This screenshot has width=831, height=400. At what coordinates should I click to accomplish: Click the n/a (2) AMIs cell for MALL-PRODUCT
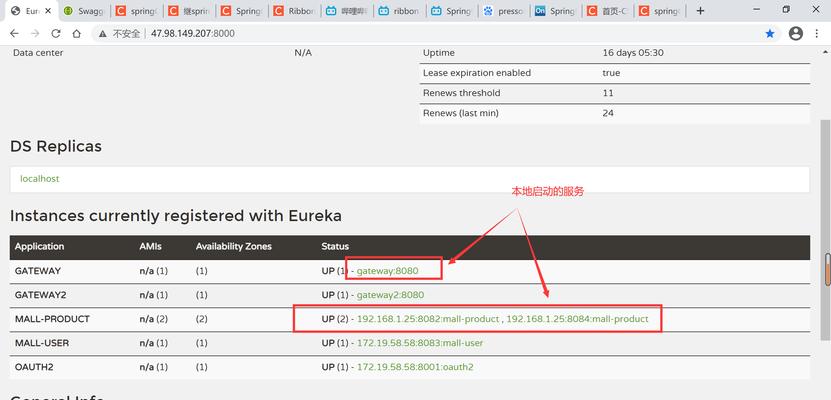click(154, 319)
